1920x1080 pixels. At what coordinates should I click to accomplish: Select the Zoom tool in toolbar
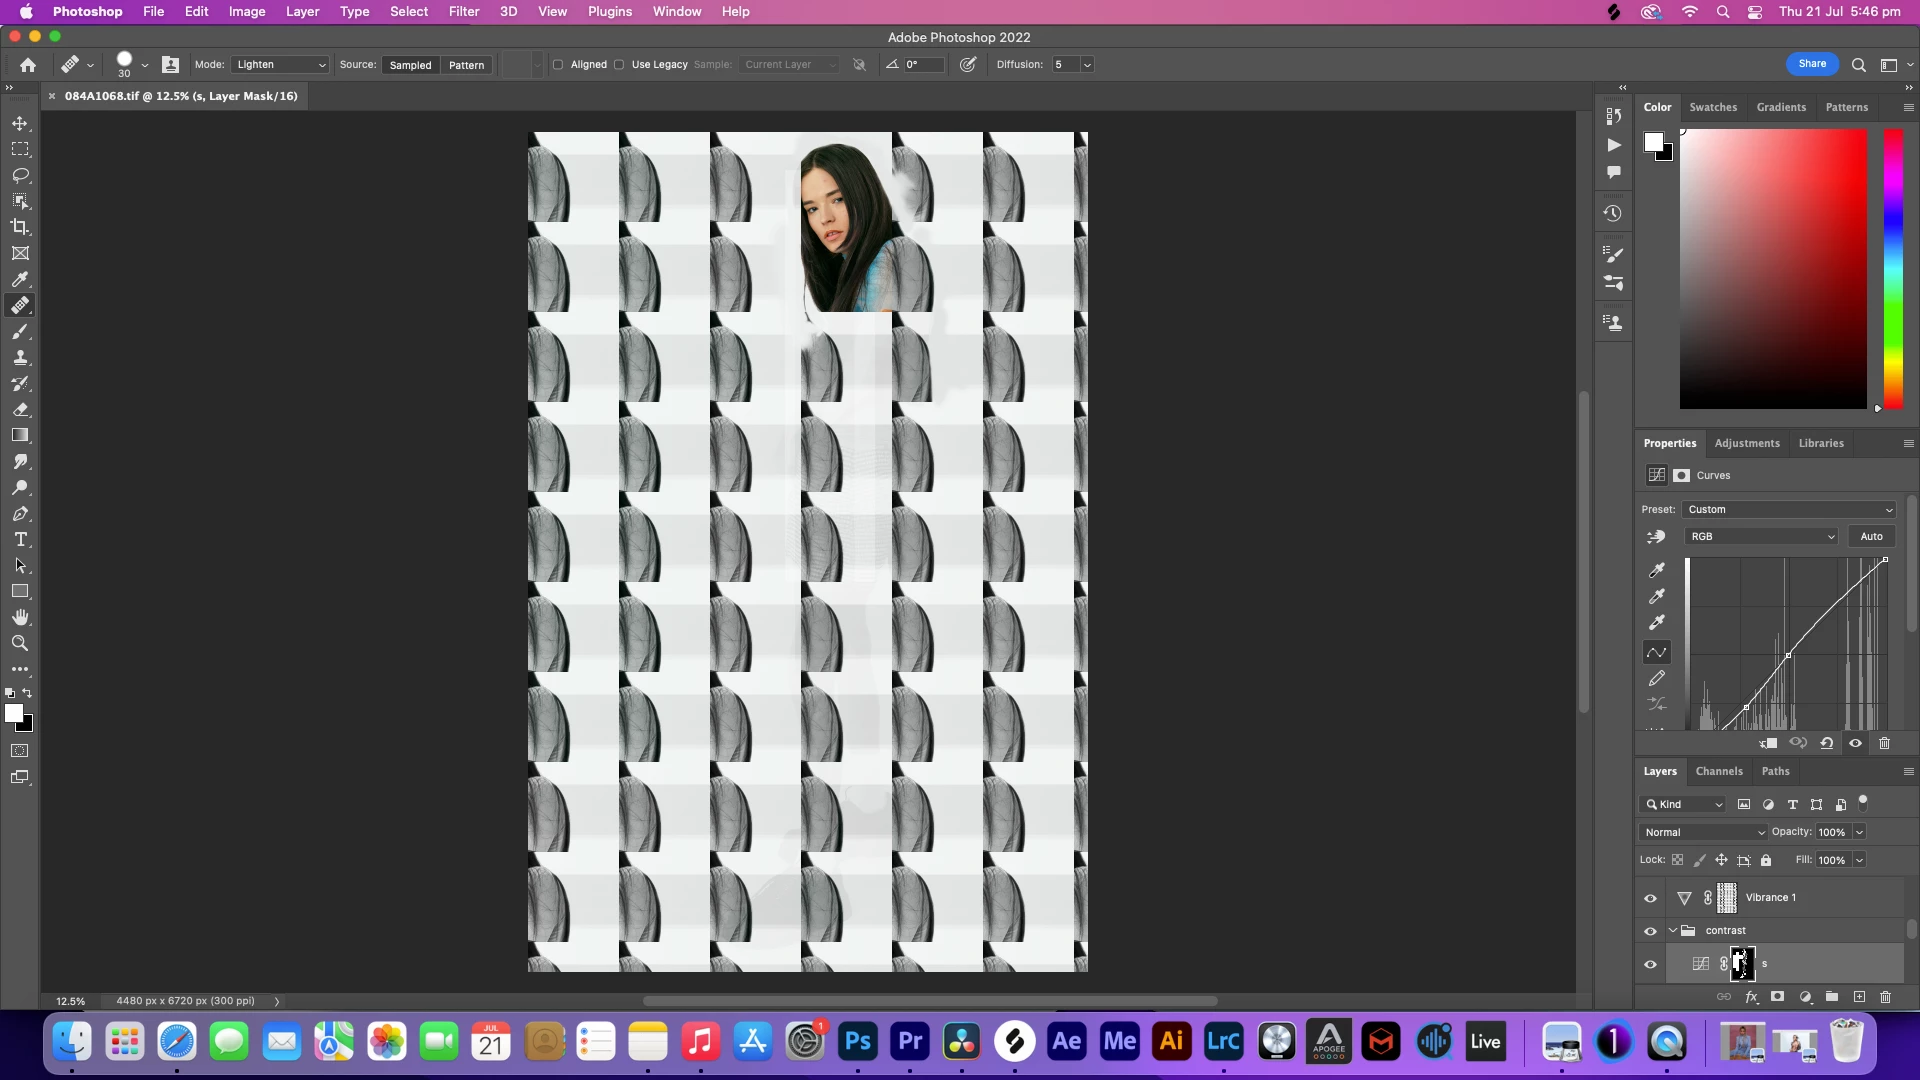(20, 643)
